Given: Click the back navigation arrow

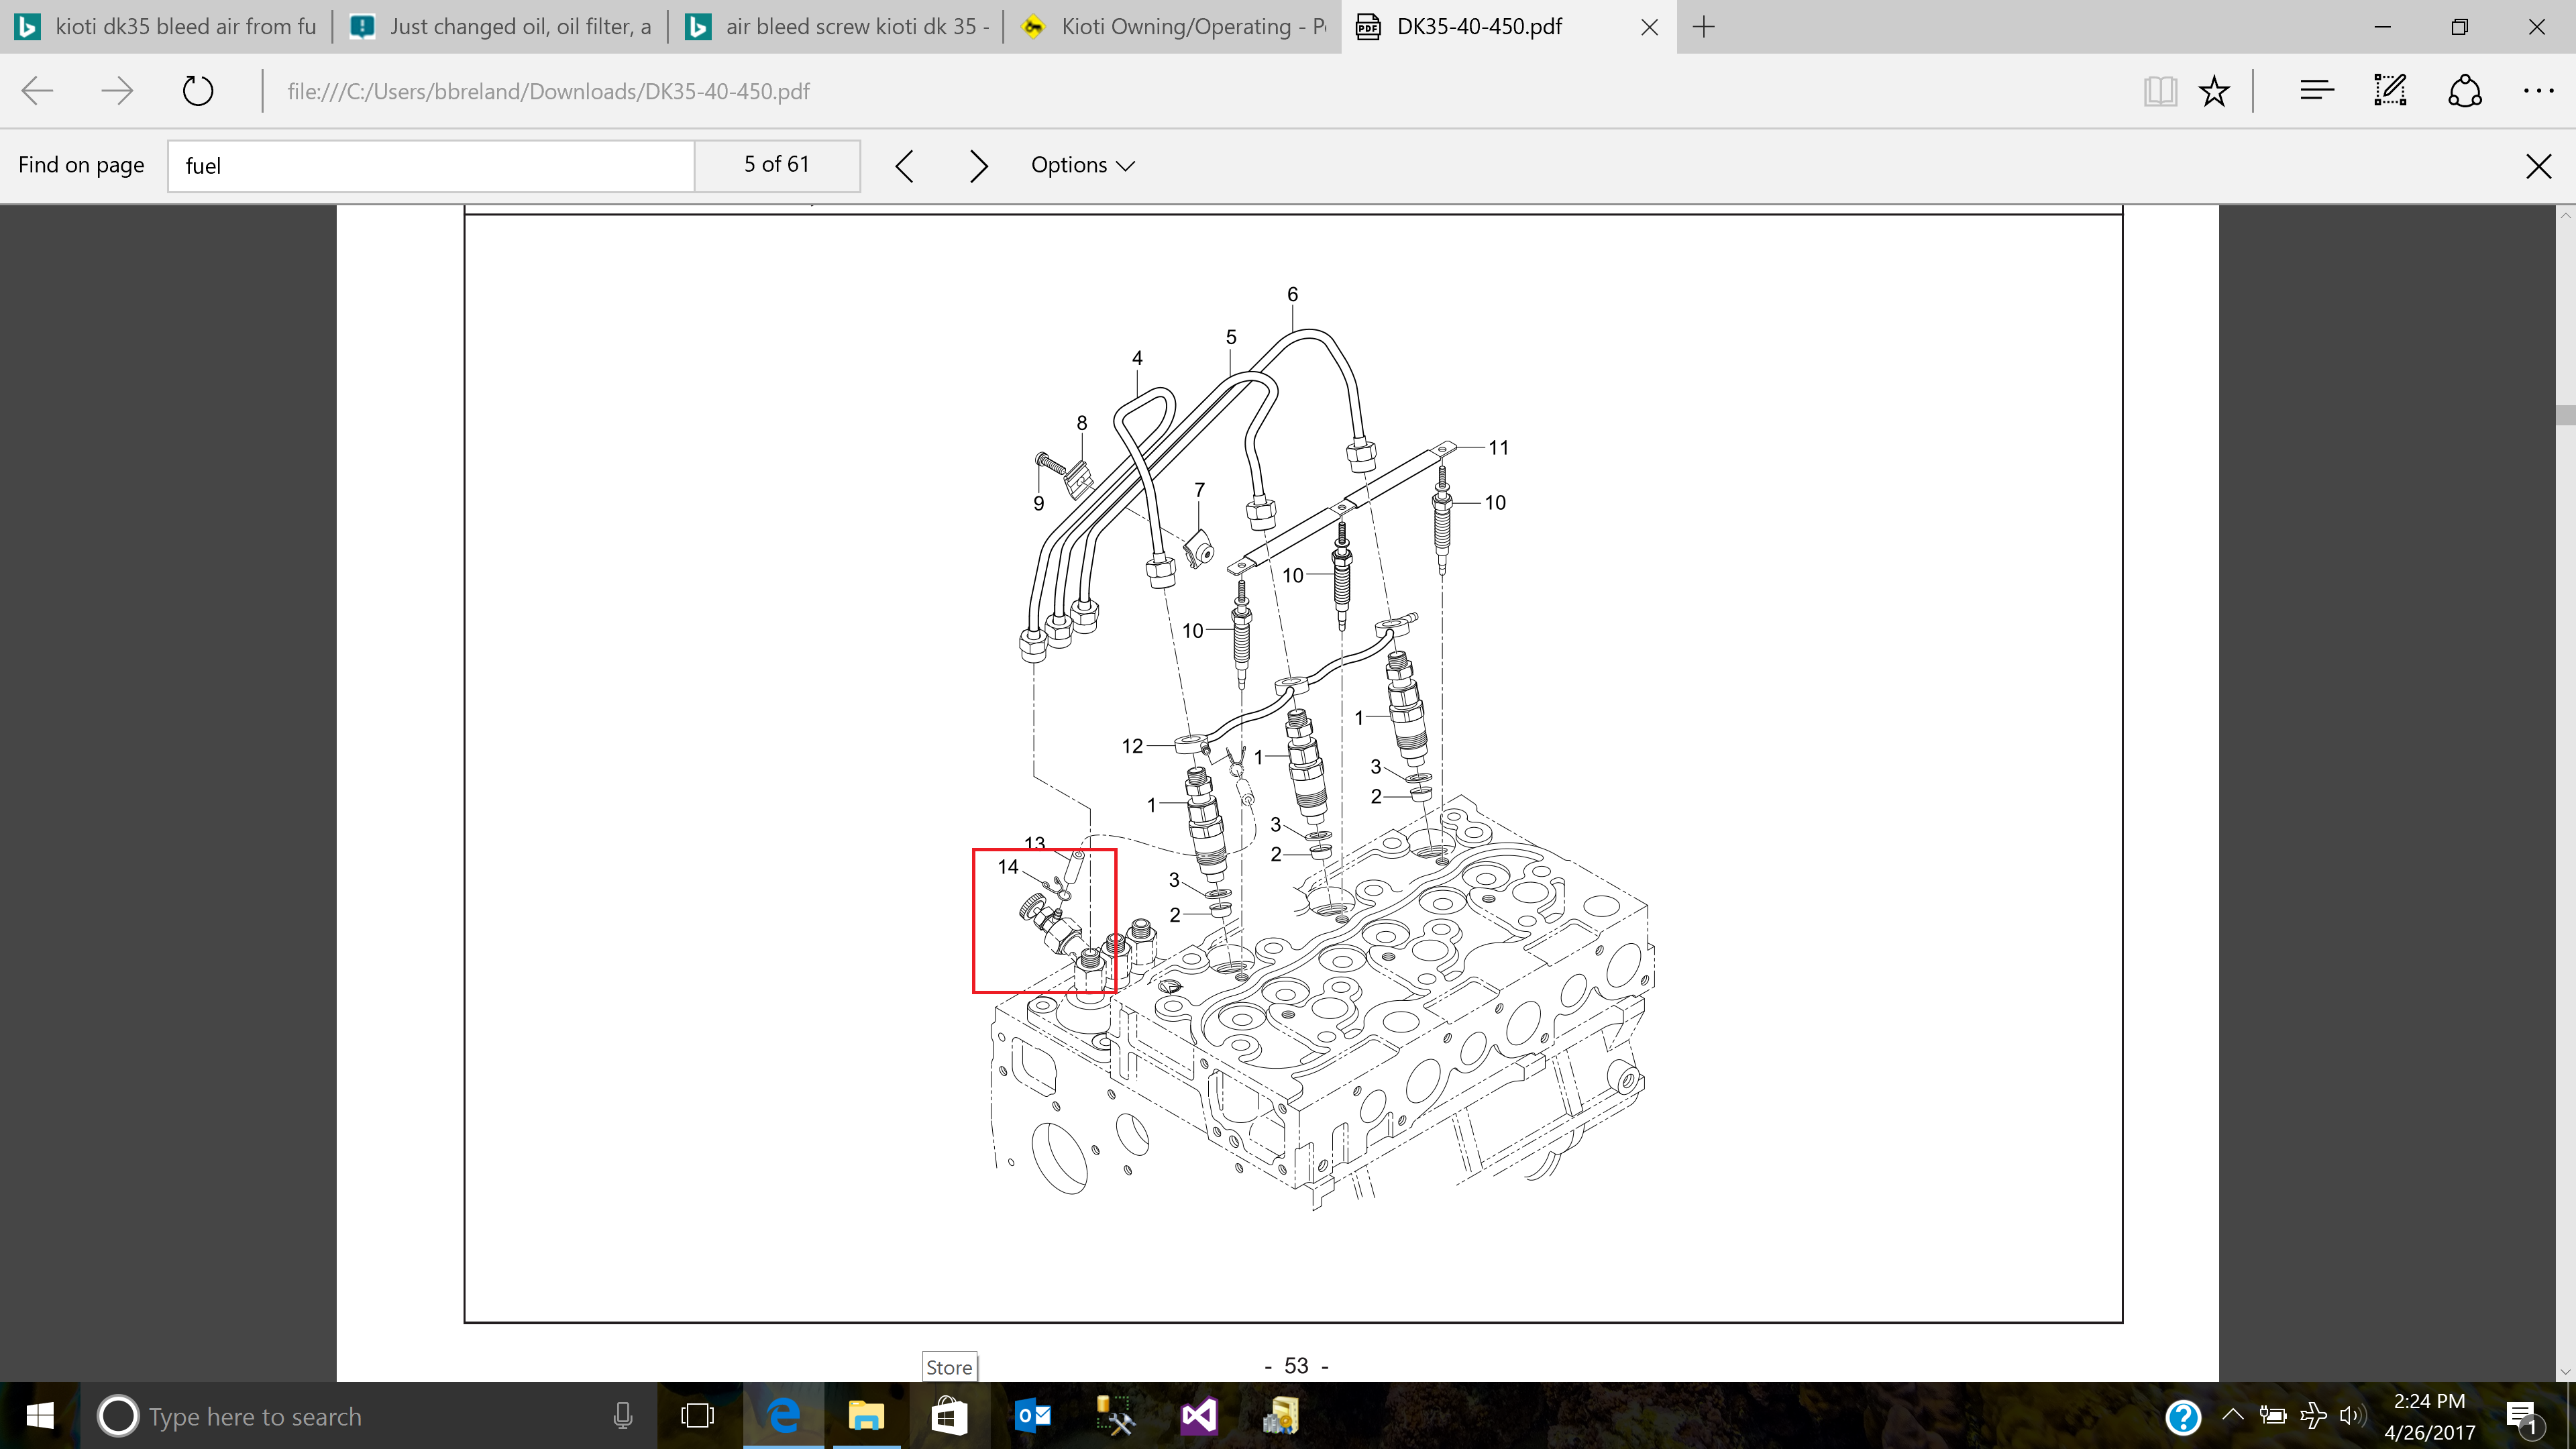Looking at the screenshot, I should pyautogui.click(x=37, y=91).
